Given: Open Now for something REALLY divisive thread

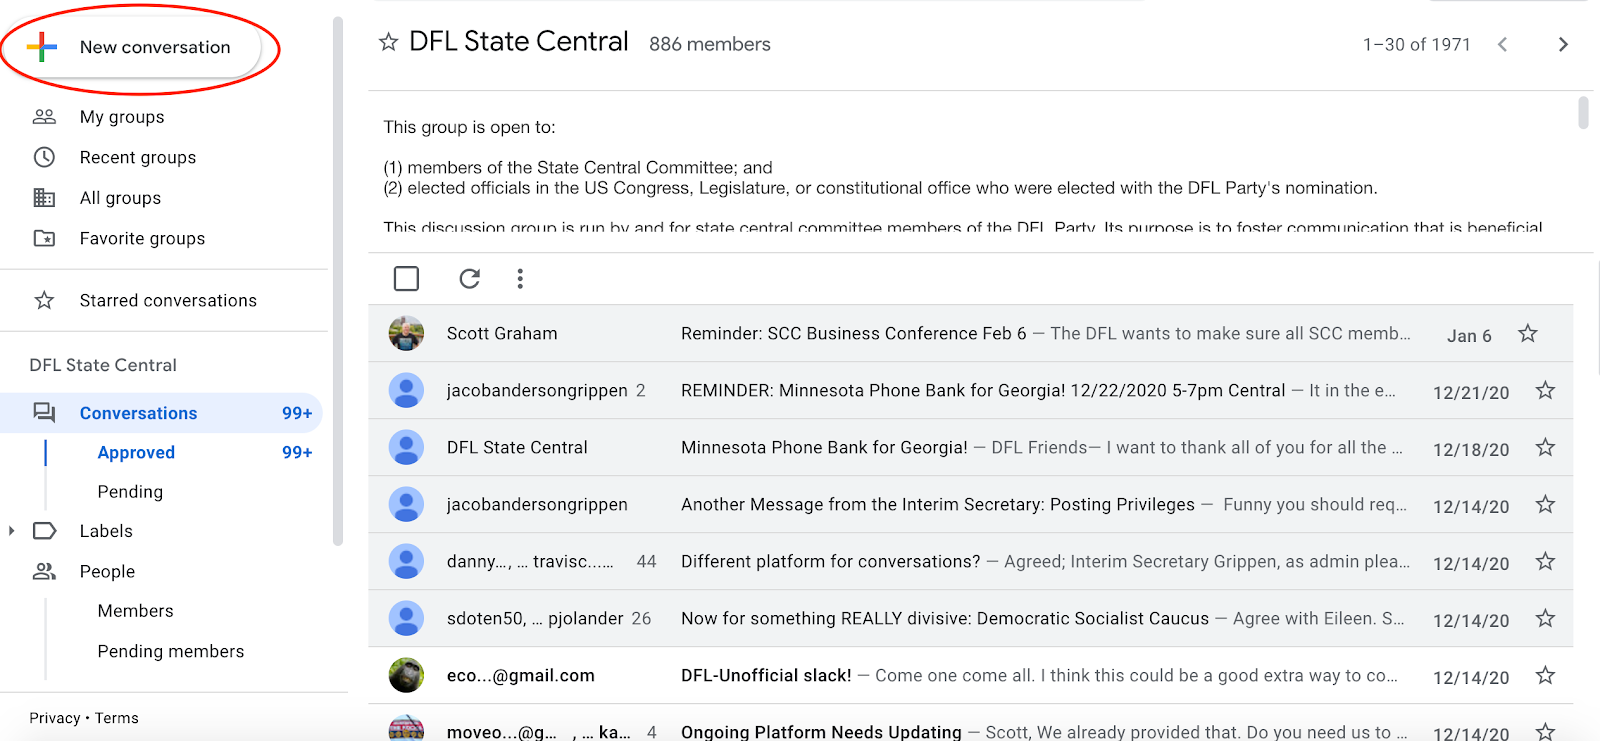Looking at the screenshot, I should coord(944,618).
